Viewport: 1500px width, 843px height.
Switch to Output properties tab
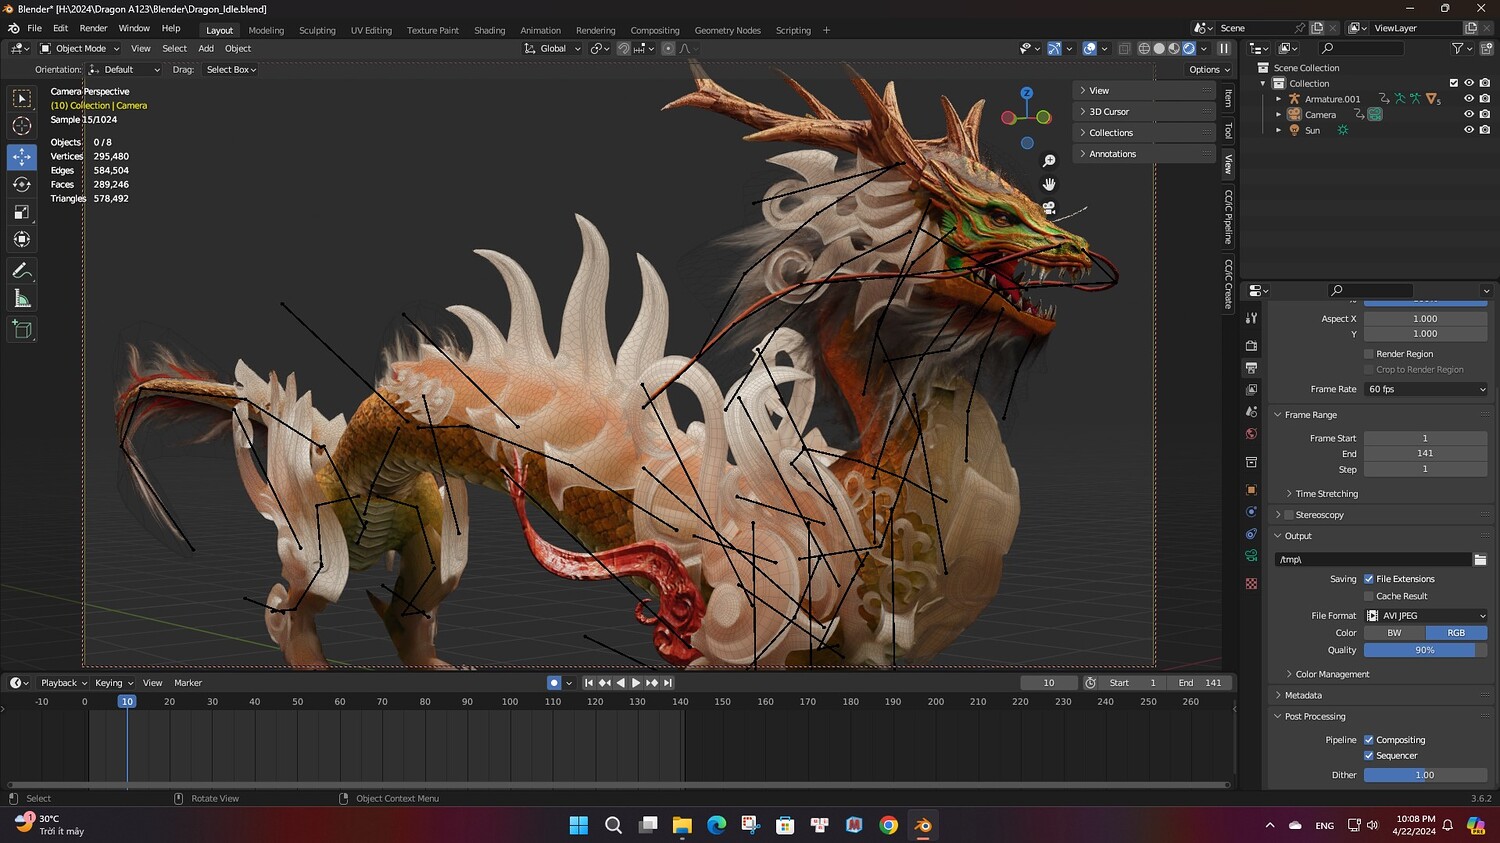(x=1251, y=368)
